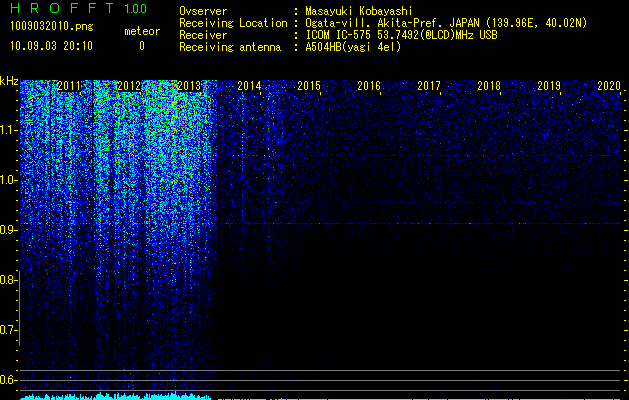
Task: Click the Ogata-vill. Akita-Pref. JAPAN location text
Action: (446, 23)
